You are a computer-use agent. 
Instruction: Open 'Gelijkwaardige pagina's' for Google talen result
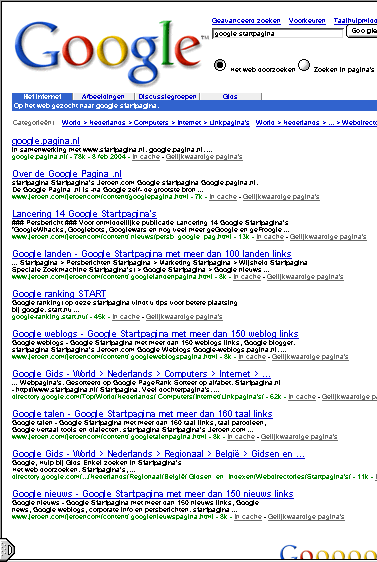(x=299, y=437)
